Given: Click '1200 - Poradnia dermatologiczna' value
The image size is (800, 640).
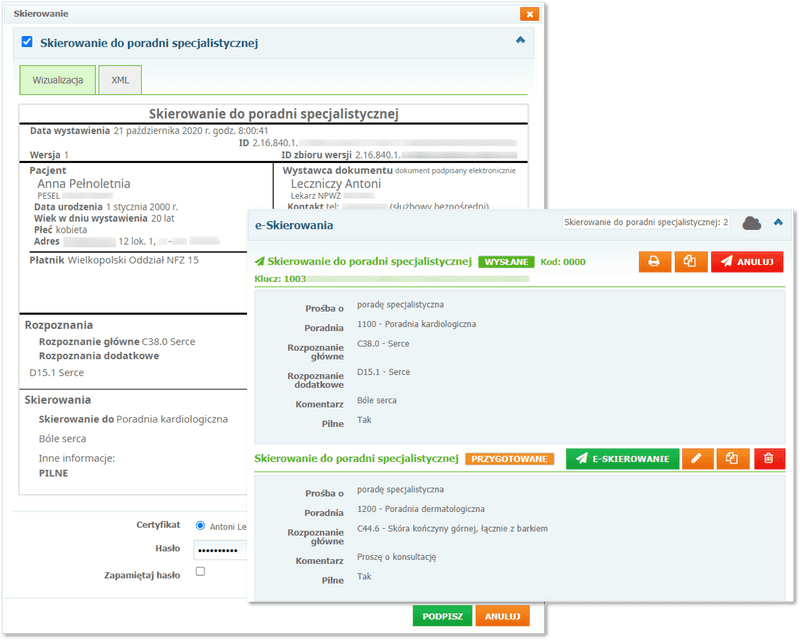Looking at the screenshot, I should 421,509.
